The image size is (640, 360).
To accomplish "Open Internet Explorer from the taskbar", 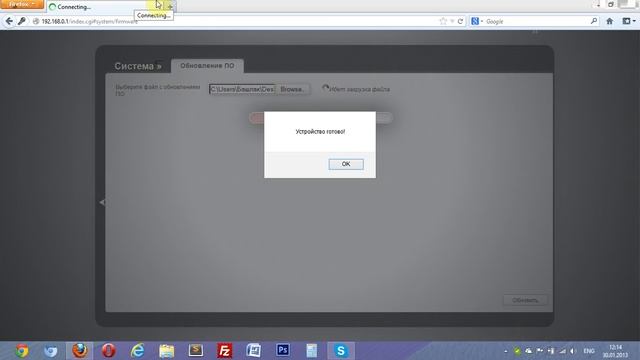I will pyautogui.click(x=138, y=351).
